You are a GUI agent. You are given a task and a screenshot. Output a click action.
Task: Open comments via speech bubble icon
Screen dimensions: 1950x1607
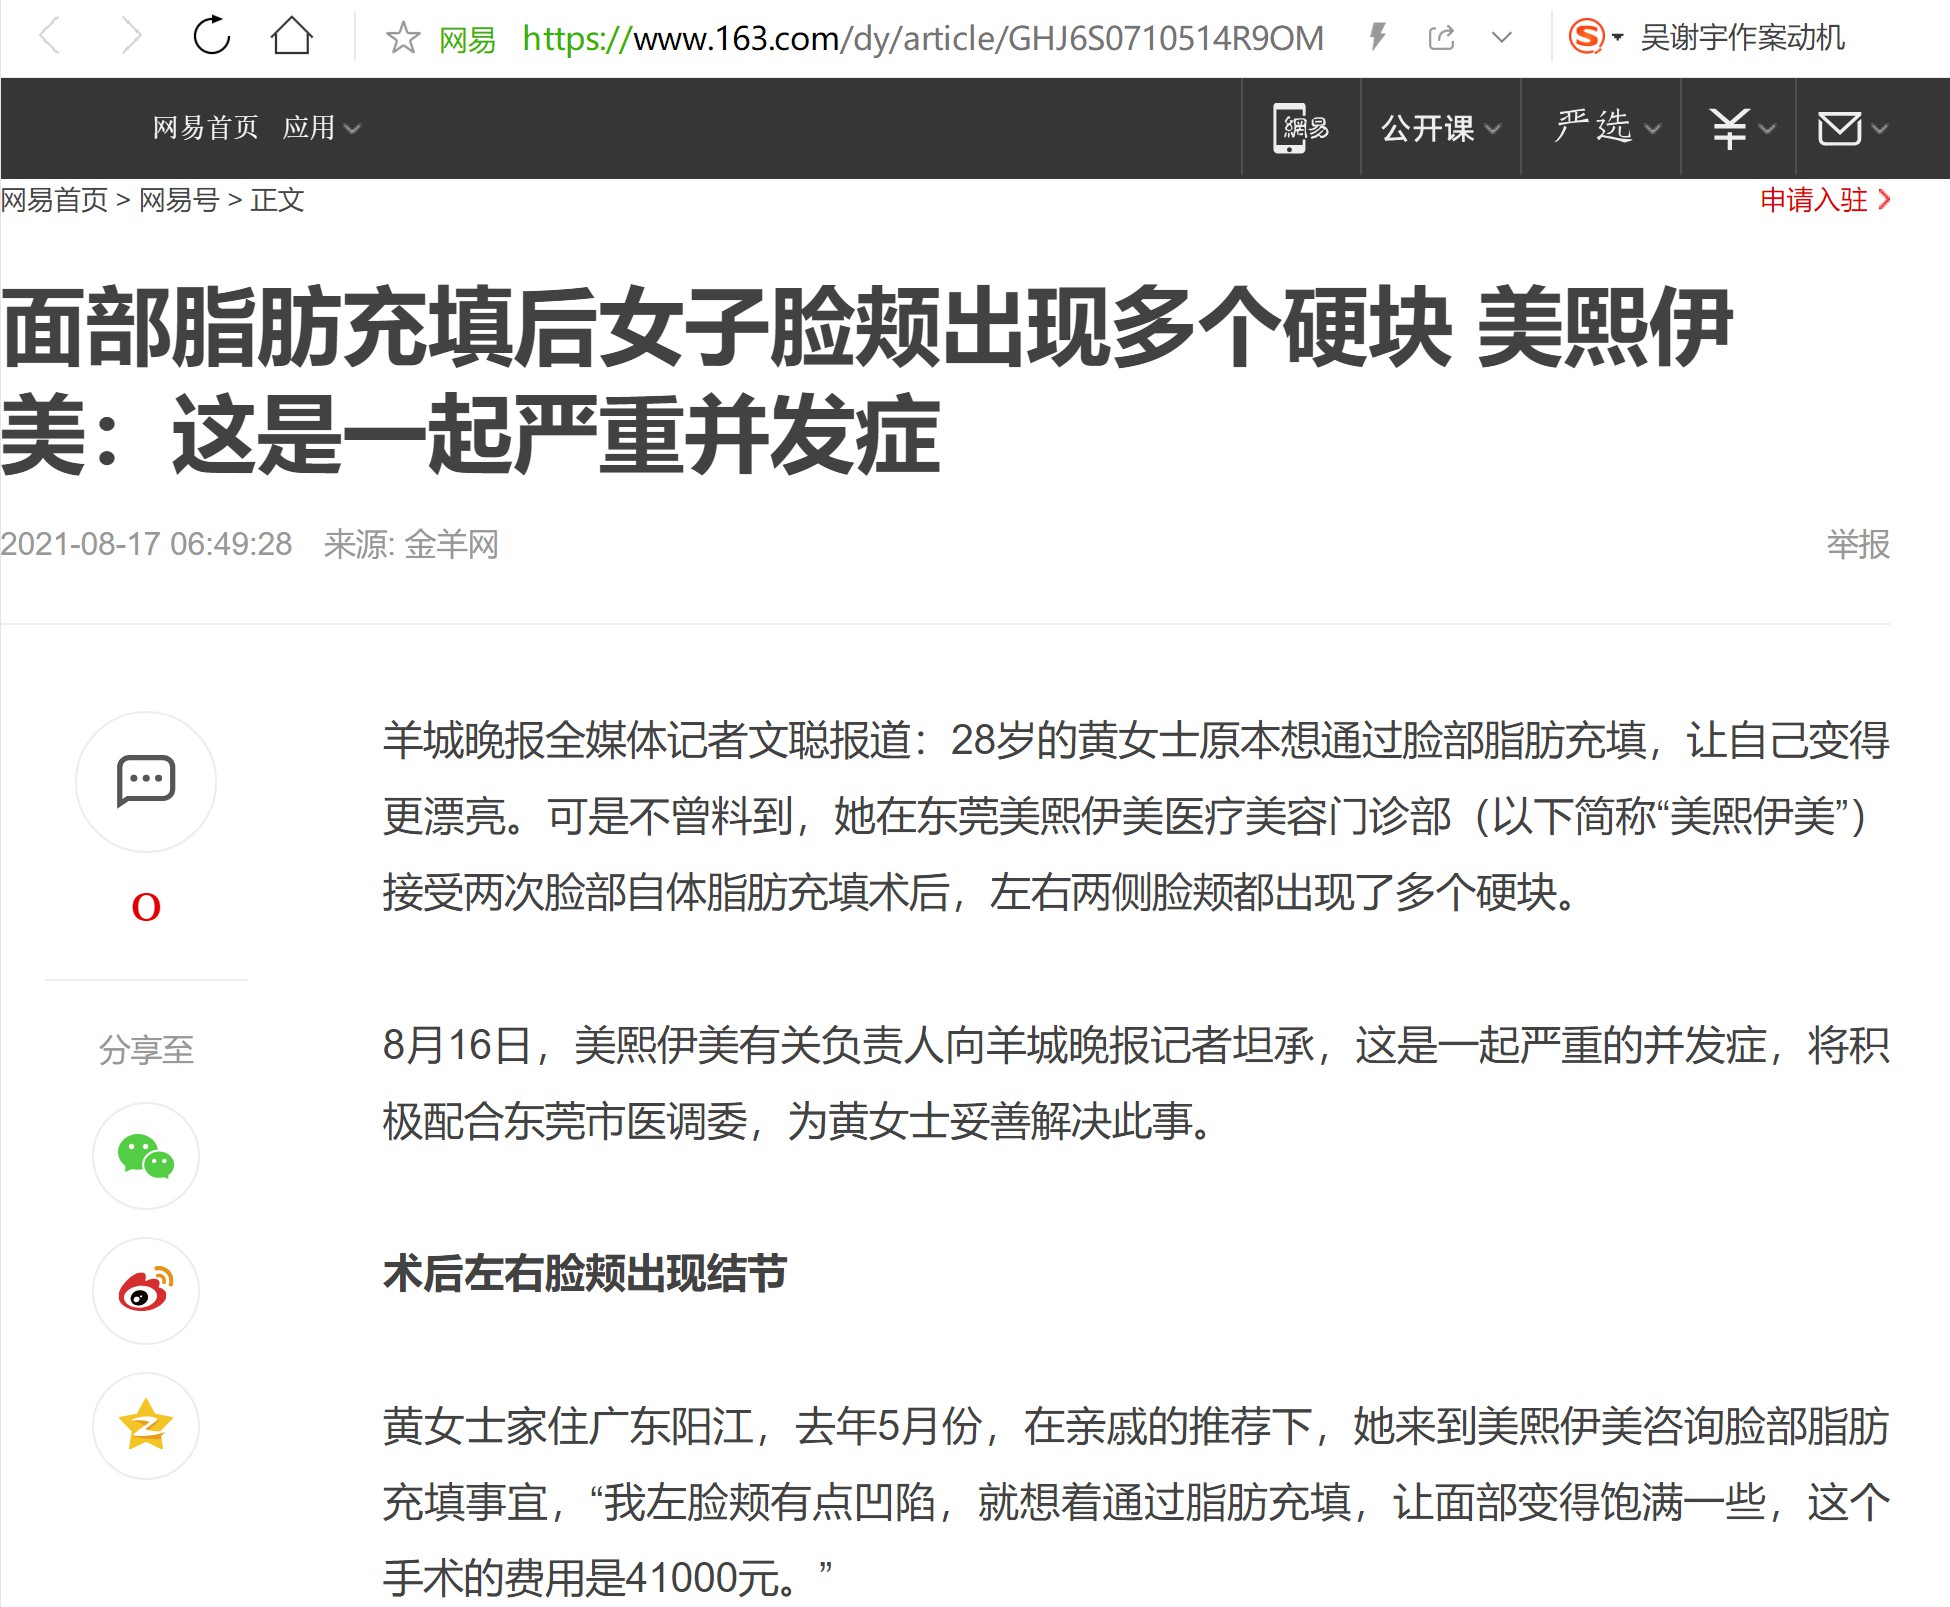[x=146, y=781]
